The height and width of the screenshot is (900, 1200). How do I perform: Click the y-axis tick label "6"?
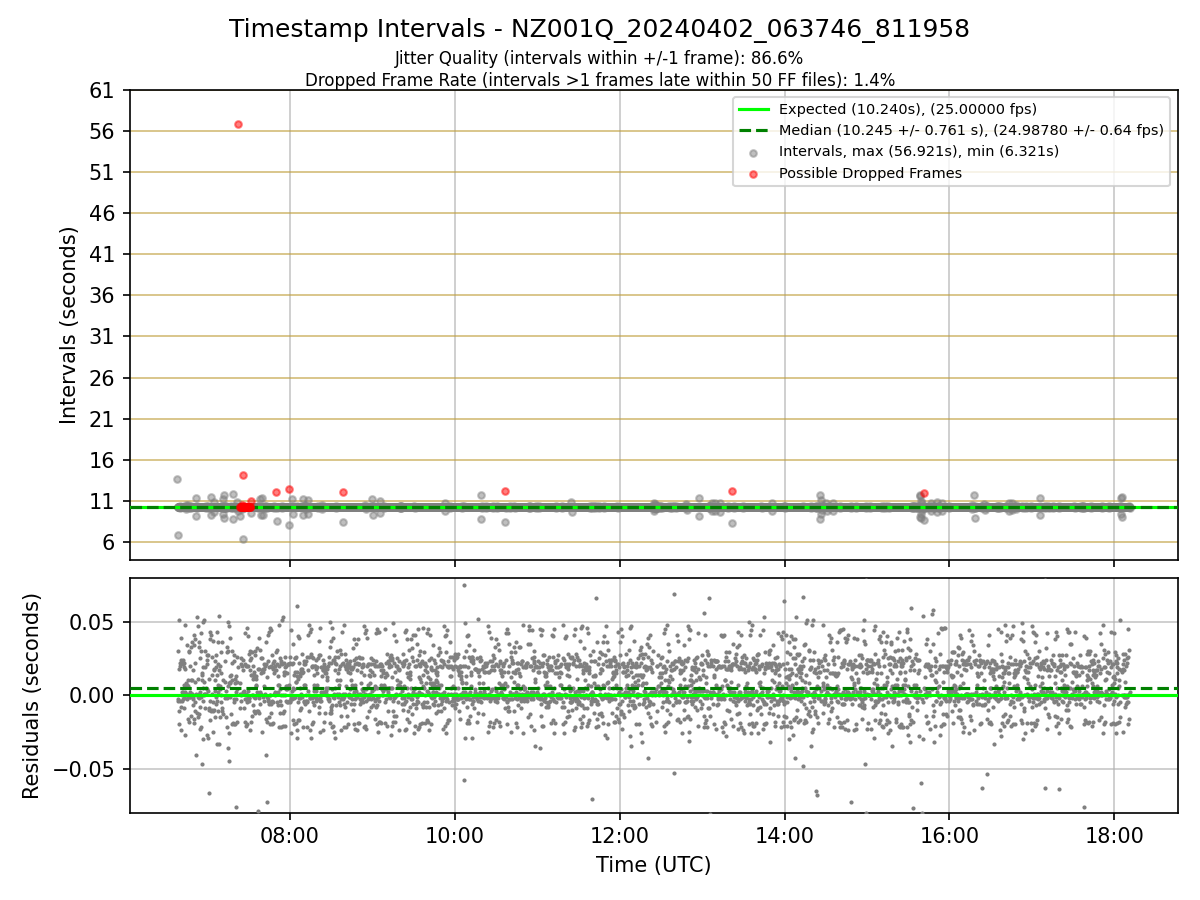click(109, 543)
